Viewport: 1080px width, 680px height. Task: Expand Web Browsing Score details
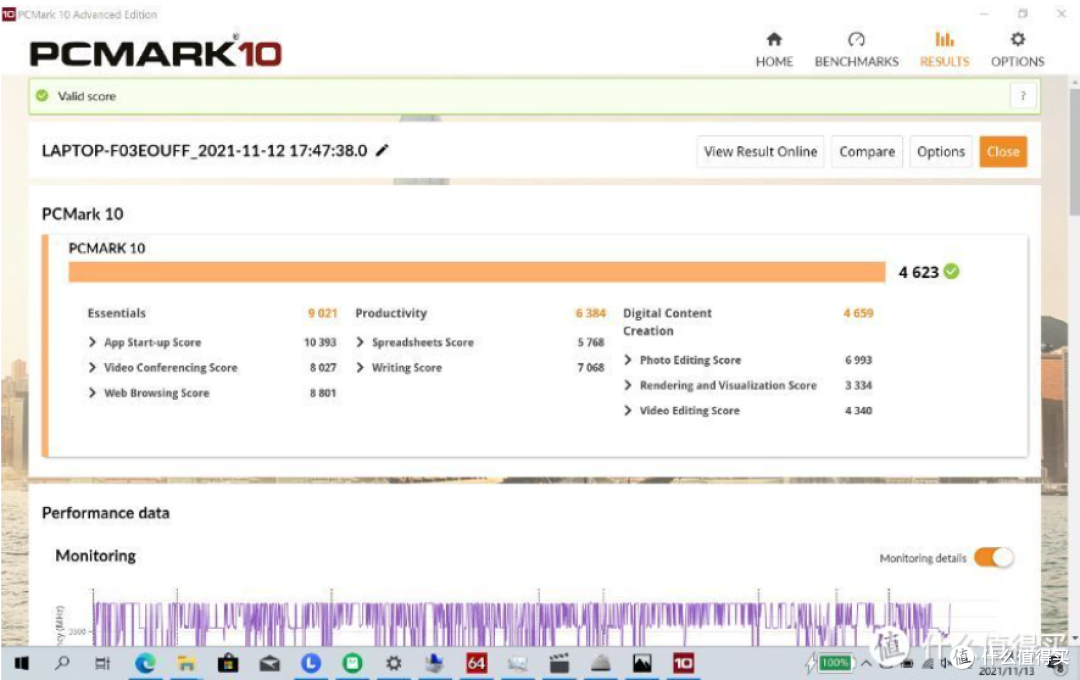(x=92, y=393)
